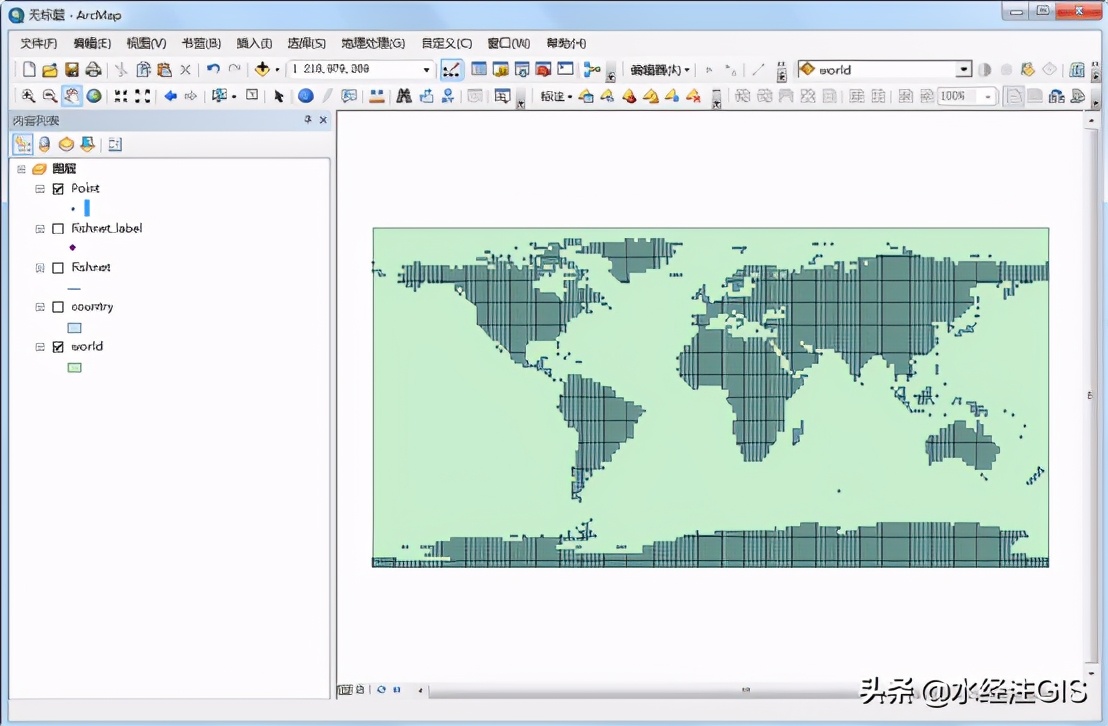Go back to previous extent arrow

tap(170, 96)
